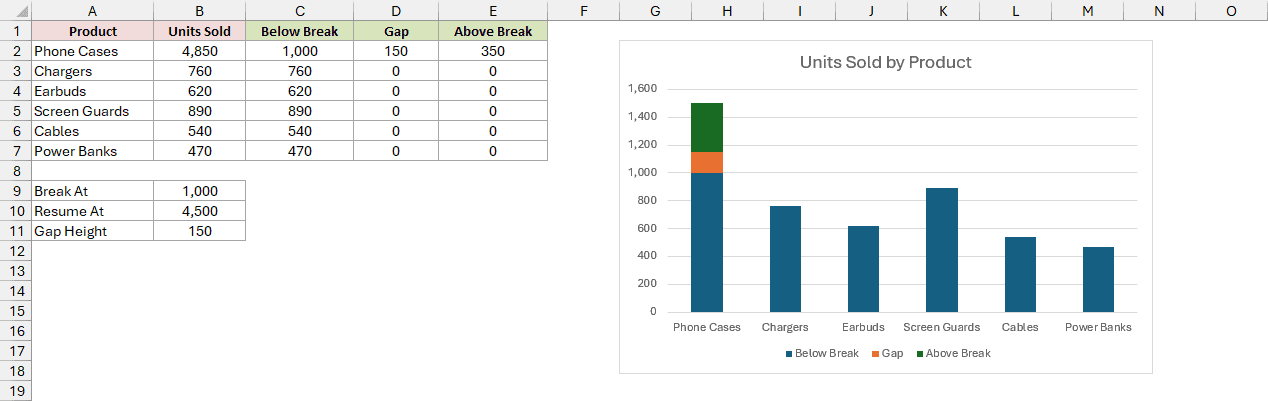Select the Resume At label cell

93,211
